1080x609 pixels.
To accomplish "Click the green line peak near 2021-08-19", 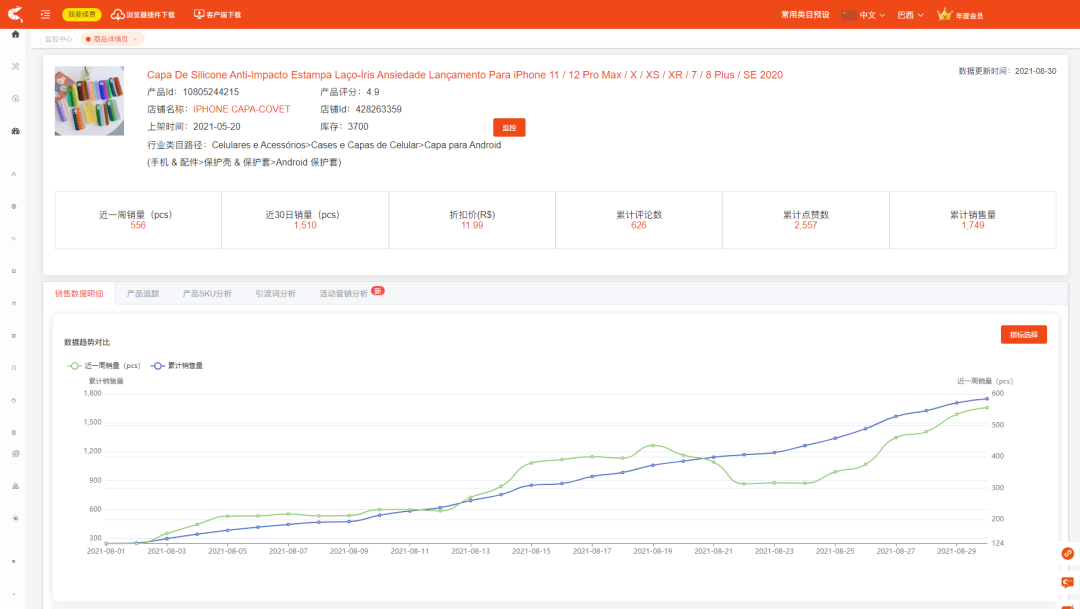I will click(653, 445).
